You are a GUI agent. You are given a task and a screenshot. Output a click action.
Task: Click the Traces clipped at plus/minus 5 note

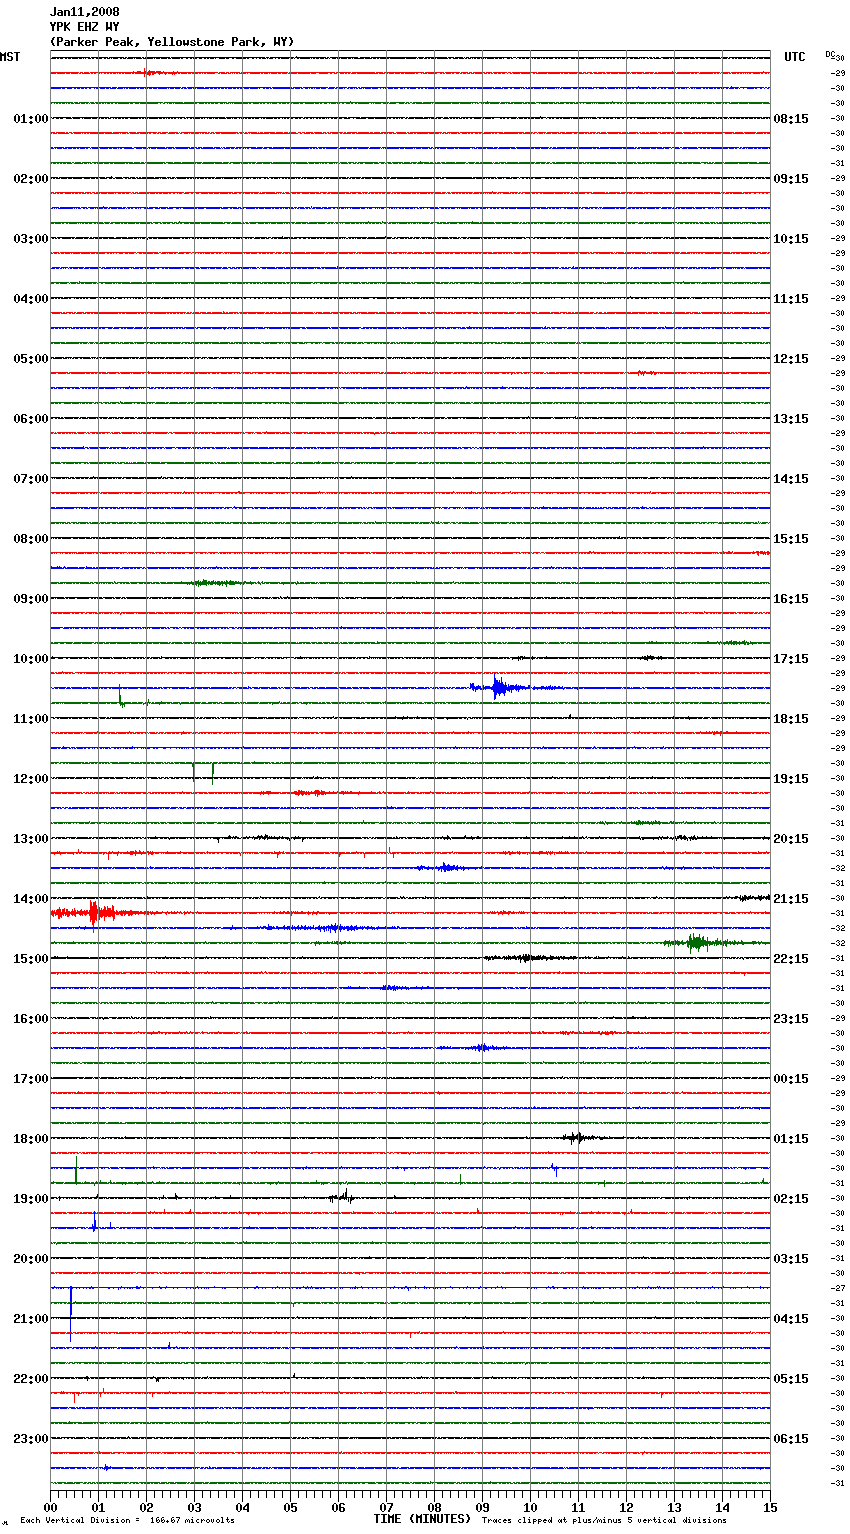[604, 1521]
